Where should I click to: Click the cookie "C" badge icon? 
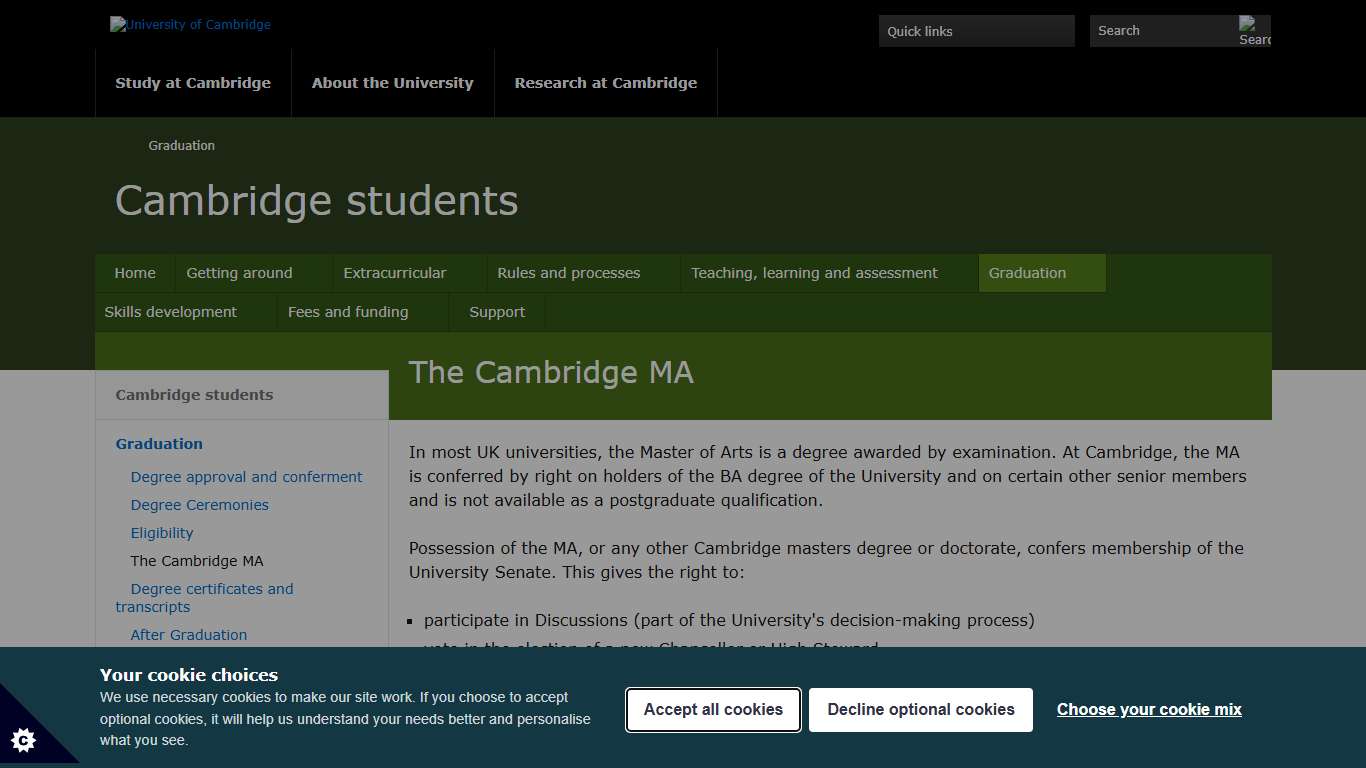[23, 740]
